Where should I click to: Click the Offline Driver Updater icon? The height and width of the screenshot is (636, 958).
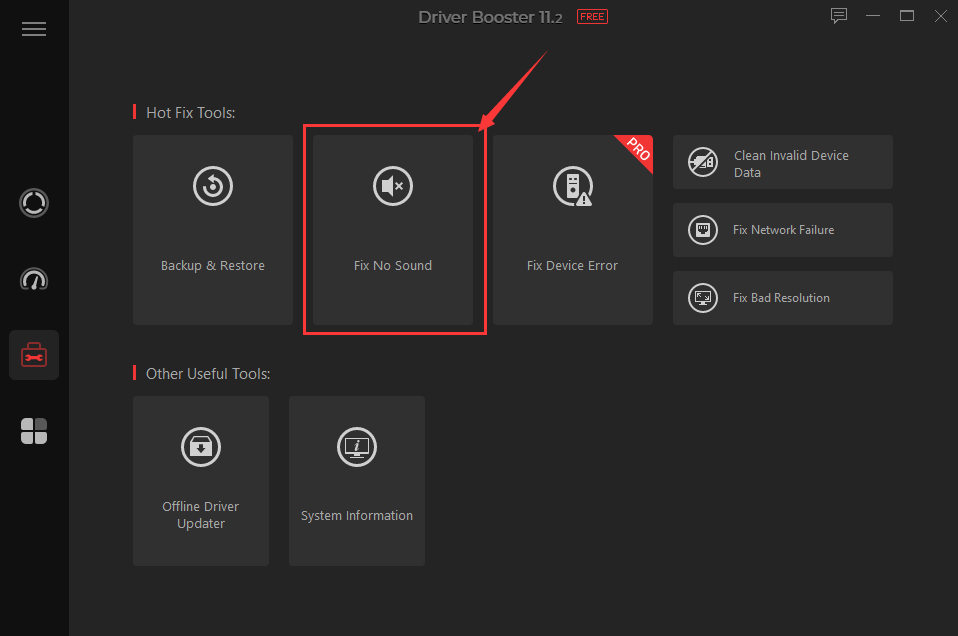200,447
